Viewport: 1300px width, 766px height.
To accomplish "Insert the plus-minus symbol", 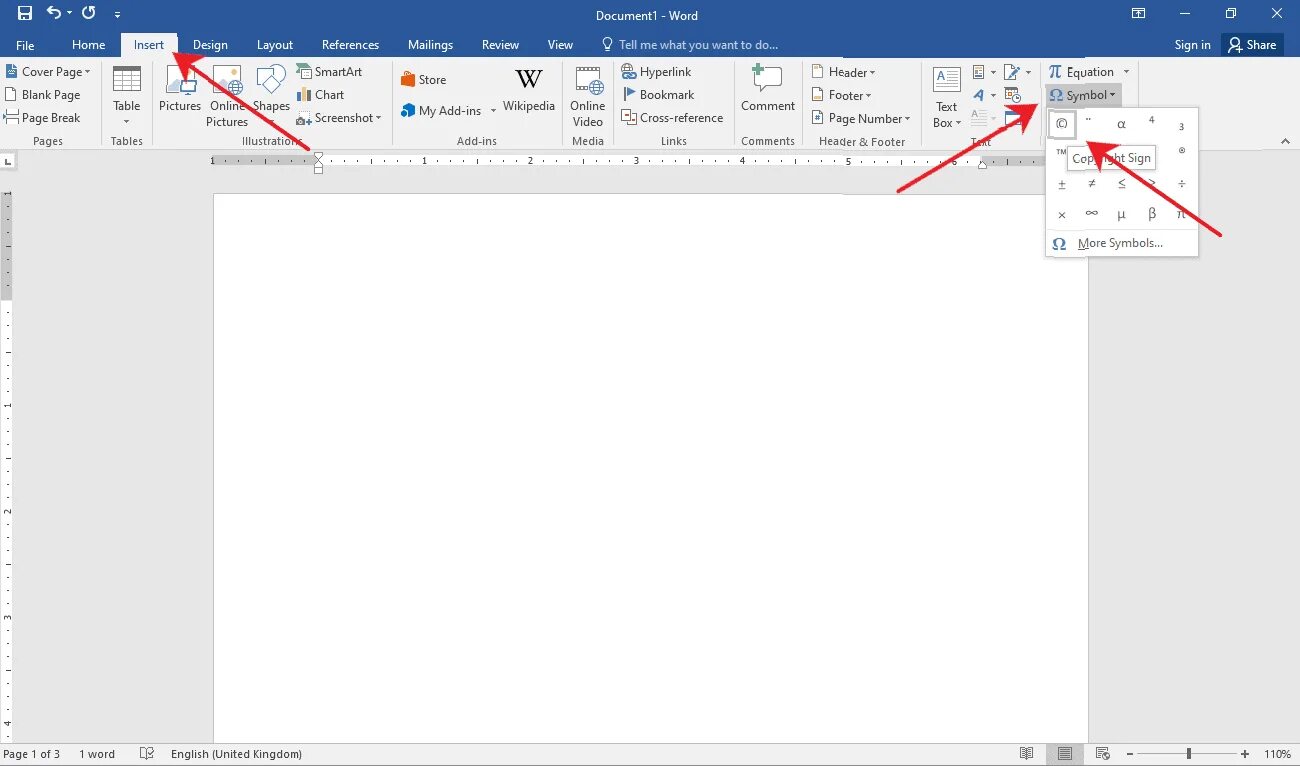I will [x=1062, y=184].
